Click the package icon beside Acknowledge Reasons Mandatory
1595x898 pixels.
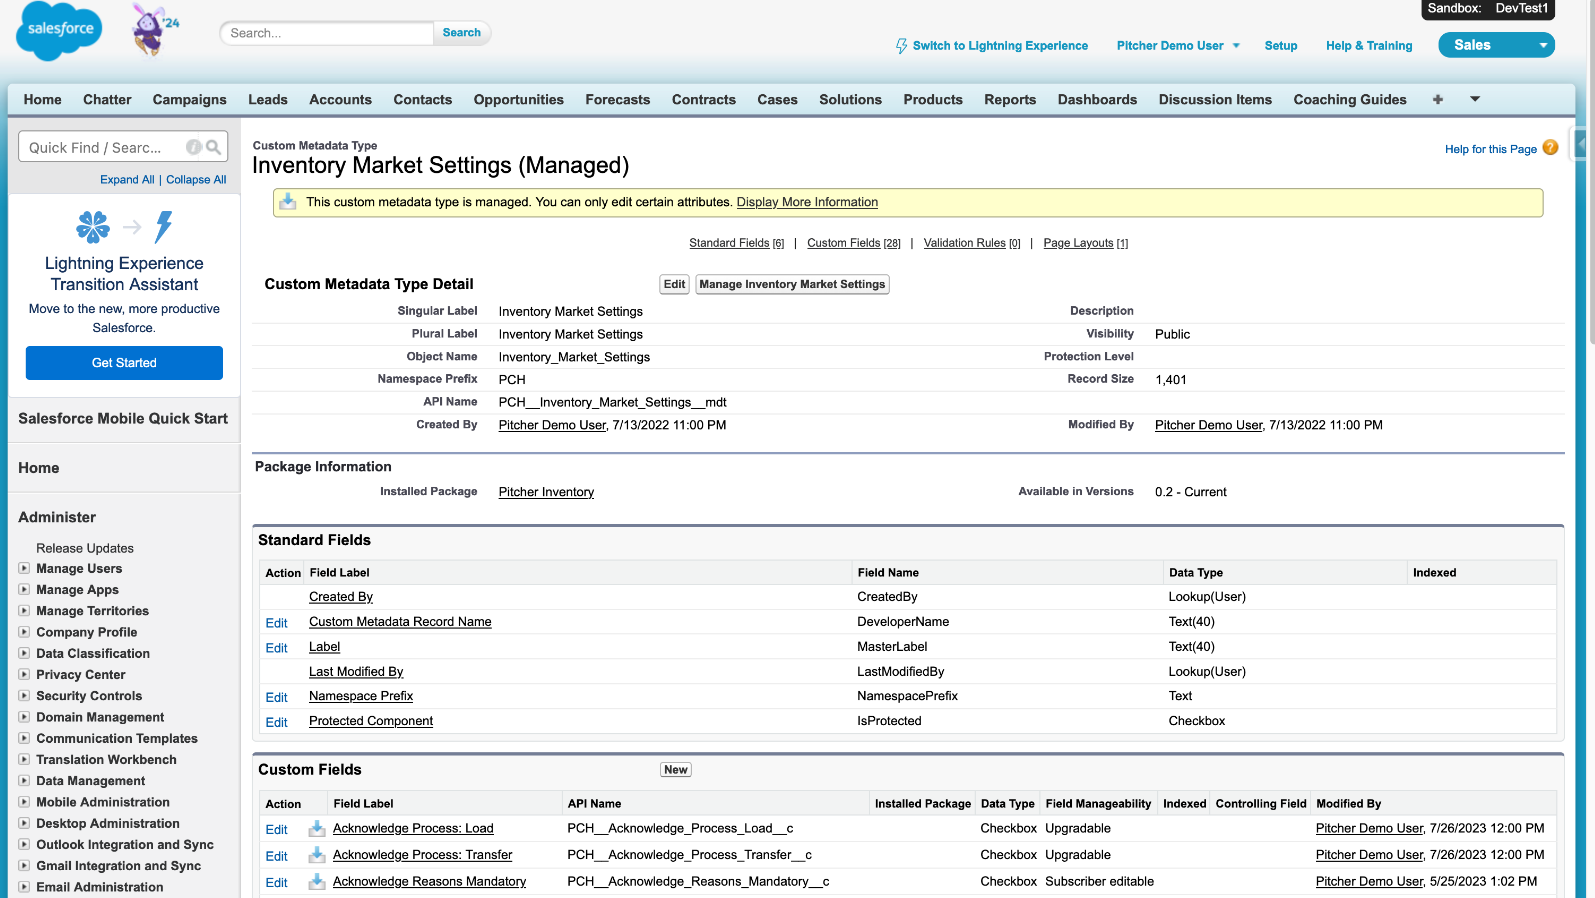click(316, 882)
